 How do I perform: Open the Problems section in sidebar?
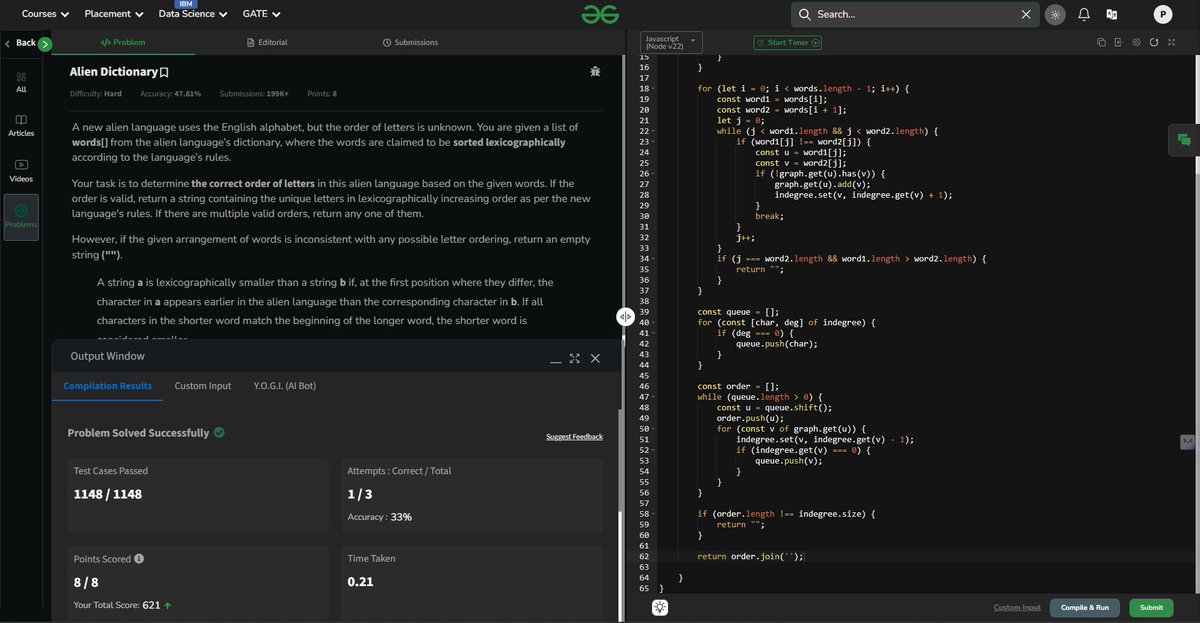pyautogui.click(x=21, y=217)
